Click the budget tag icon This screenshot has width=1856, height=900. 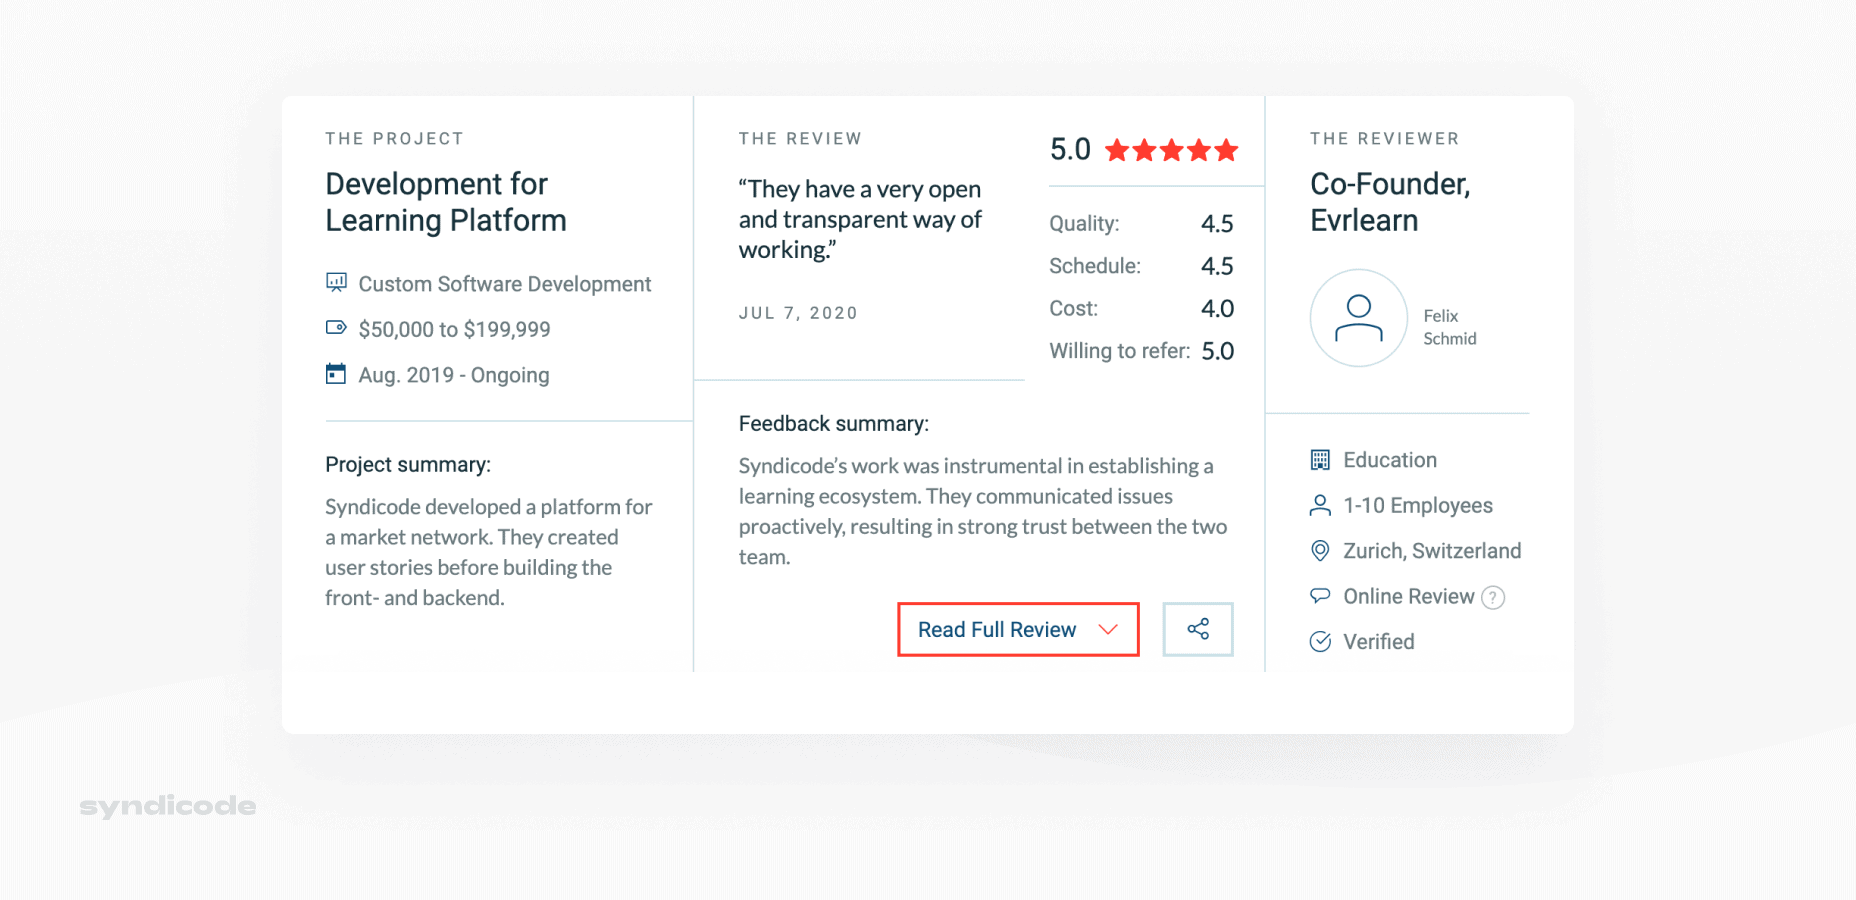(x=336, y=328)
